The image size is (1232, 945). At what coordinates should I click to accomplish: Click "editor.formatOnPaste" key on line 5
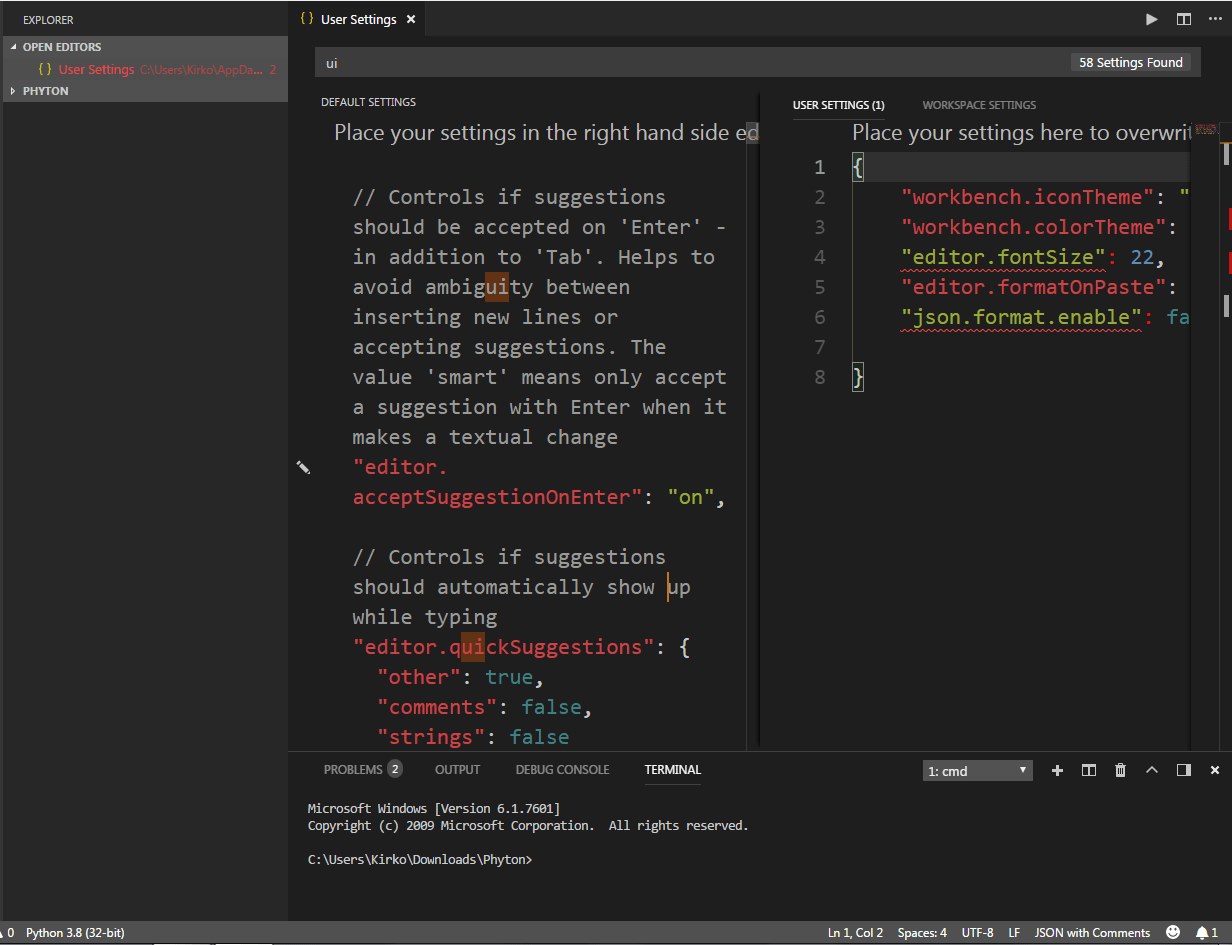pyautogui.click(x=1034, y=287)
